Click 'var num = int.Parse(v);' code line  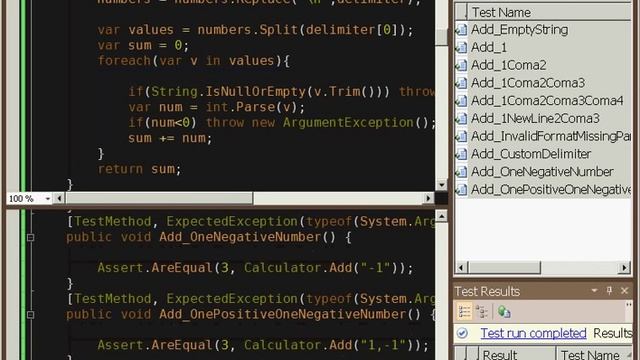coord(216,107)
